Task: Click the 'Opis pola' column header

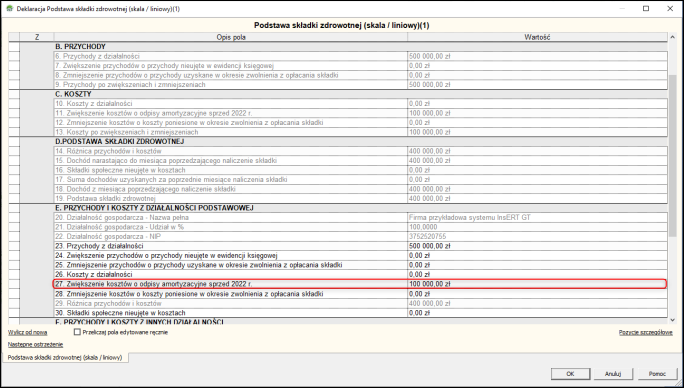Action: (x=231, y=38)
